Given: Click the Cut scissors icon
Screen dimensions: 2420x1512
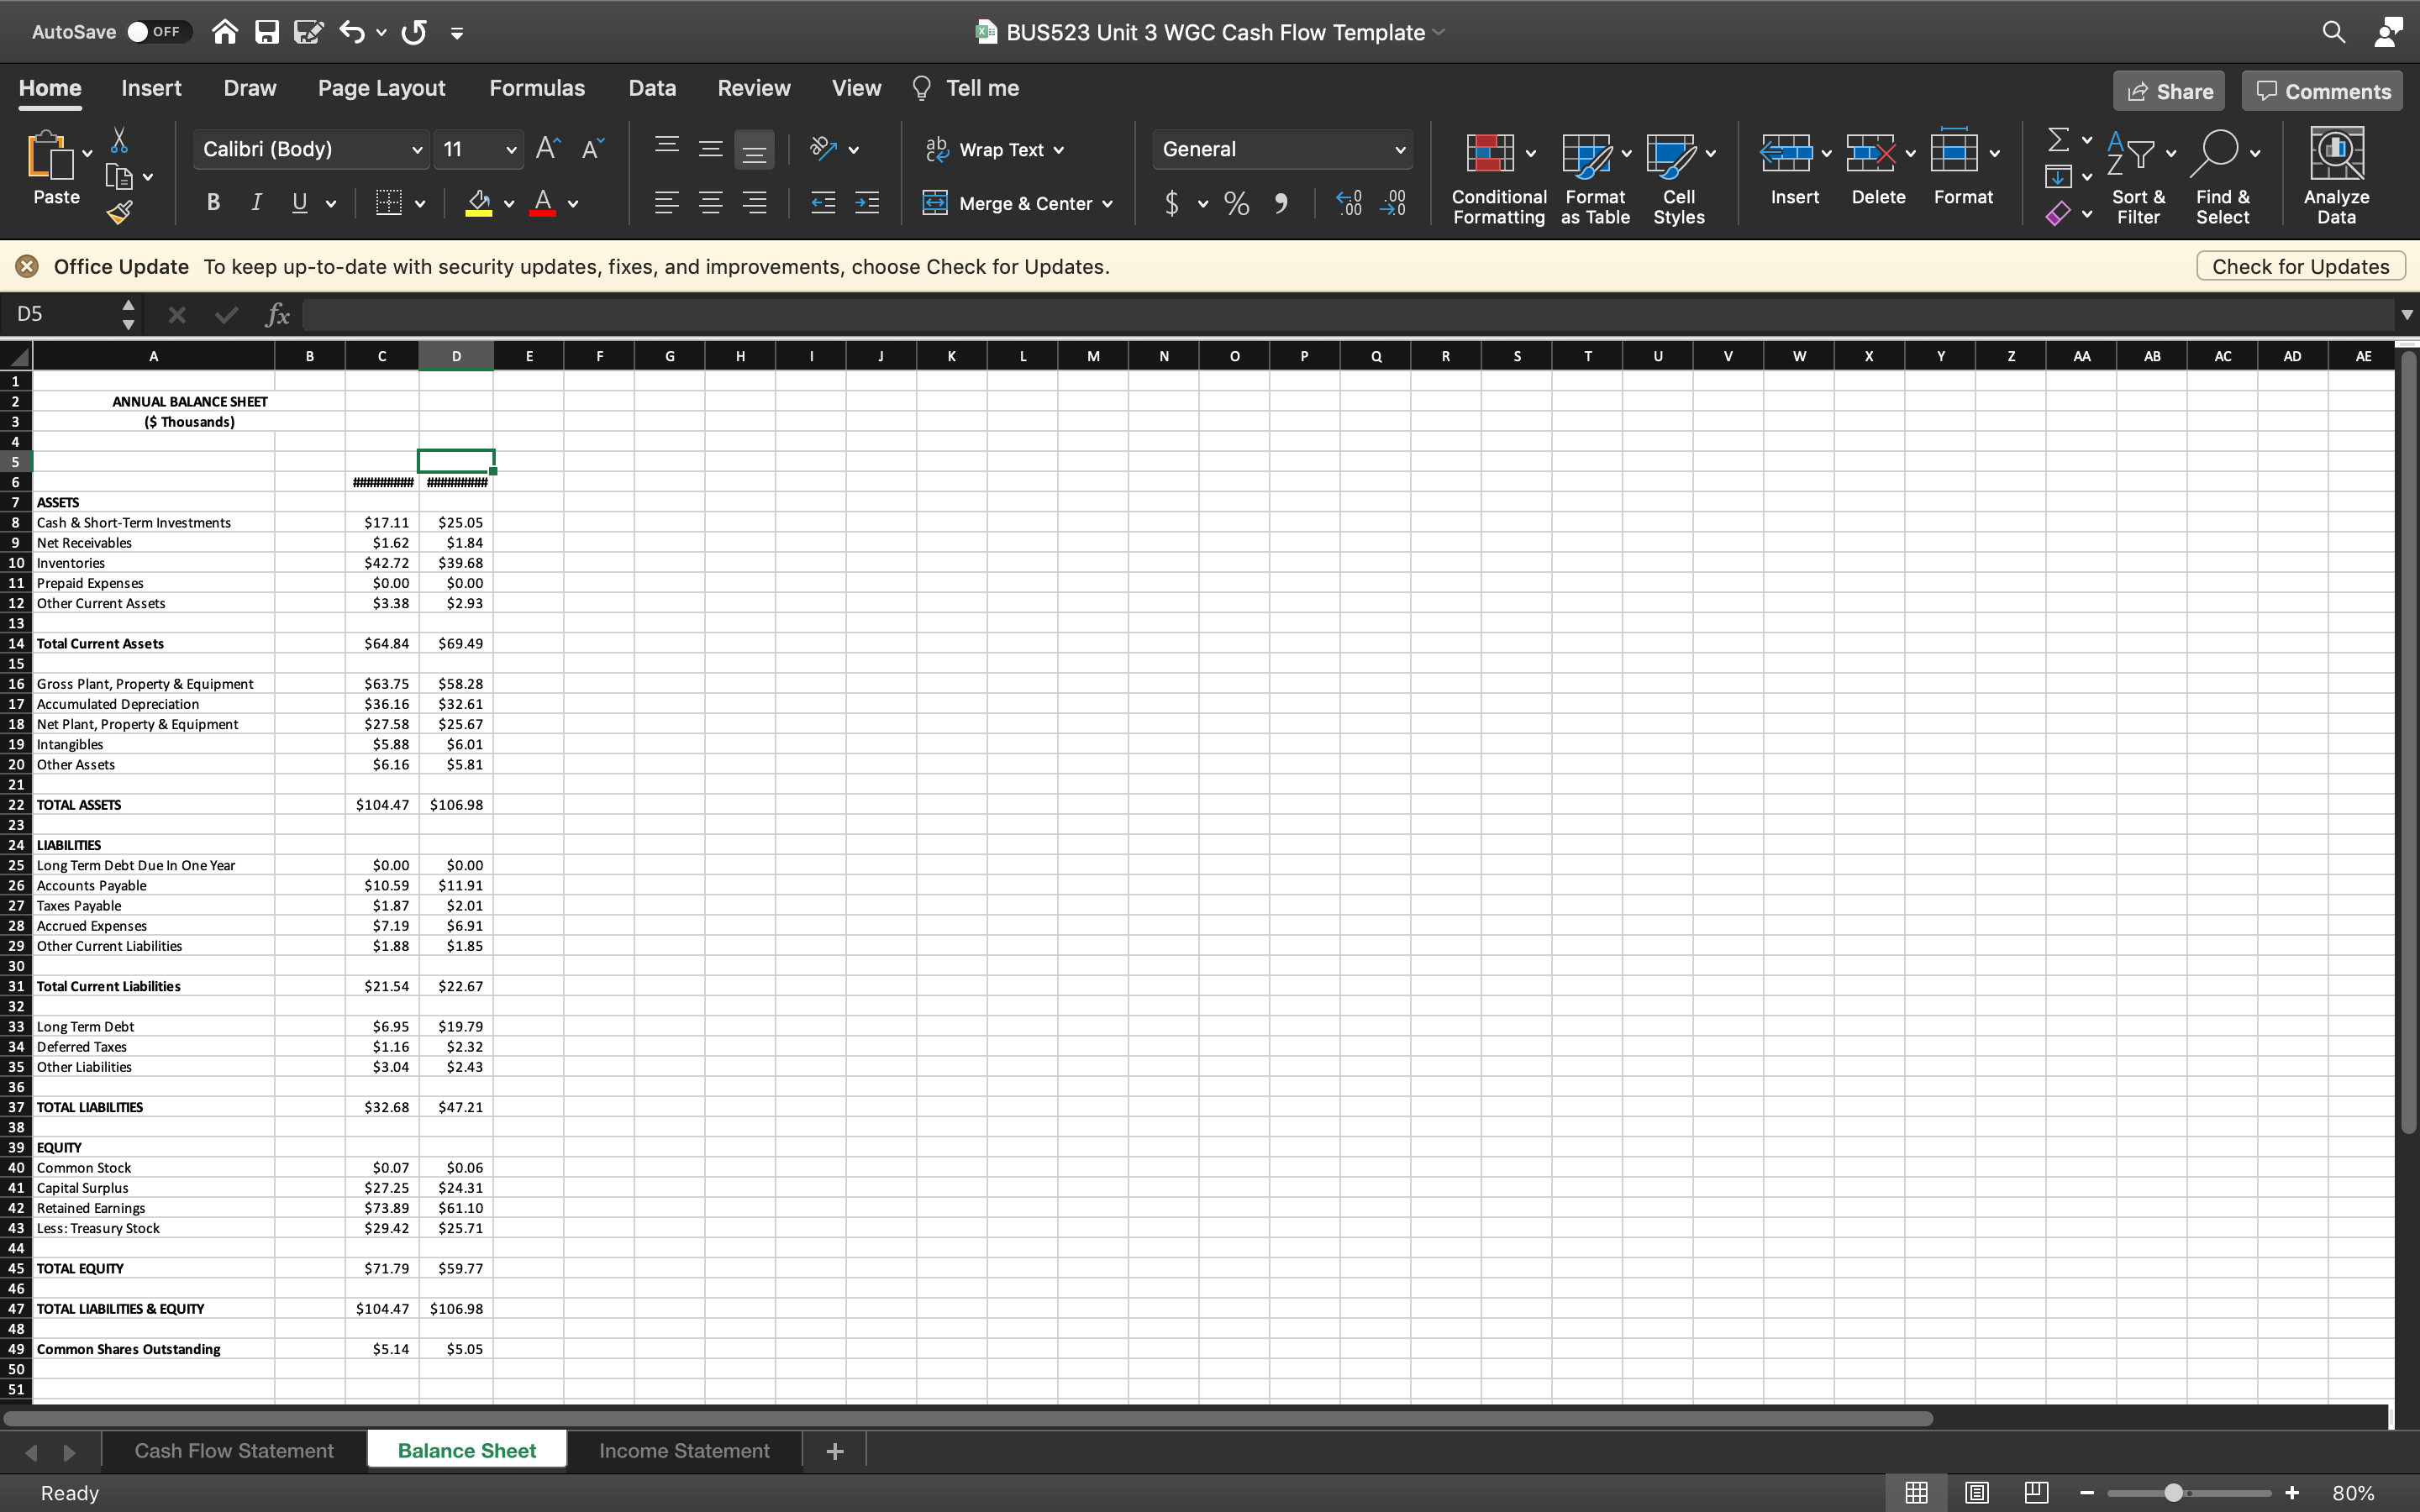Looking at the screenshot, I should [119, 140].
